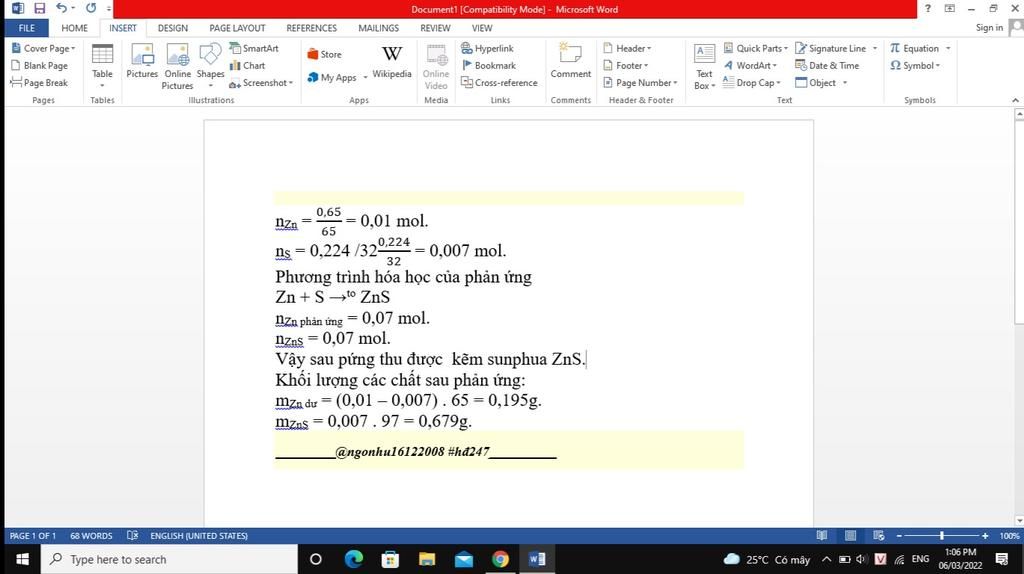Screen dimensions: 1024x574
Task: Insert a SmartArt graphic
Action: click(x=254, y=48)
